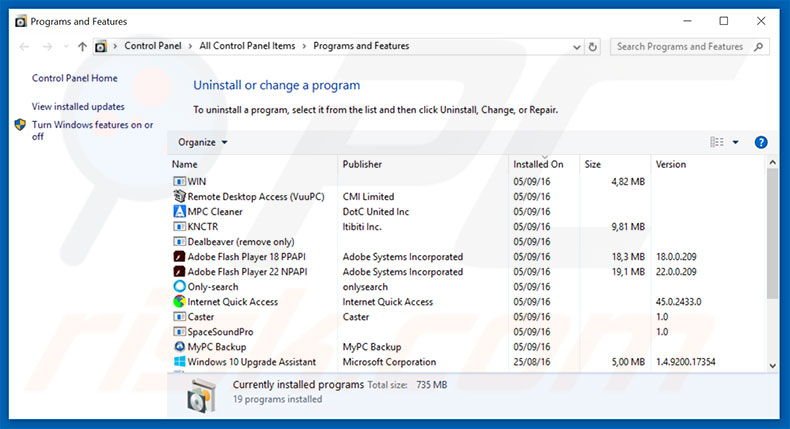Open View installed updates link
This screenshot has width=790, height=429.
[78, 107]
